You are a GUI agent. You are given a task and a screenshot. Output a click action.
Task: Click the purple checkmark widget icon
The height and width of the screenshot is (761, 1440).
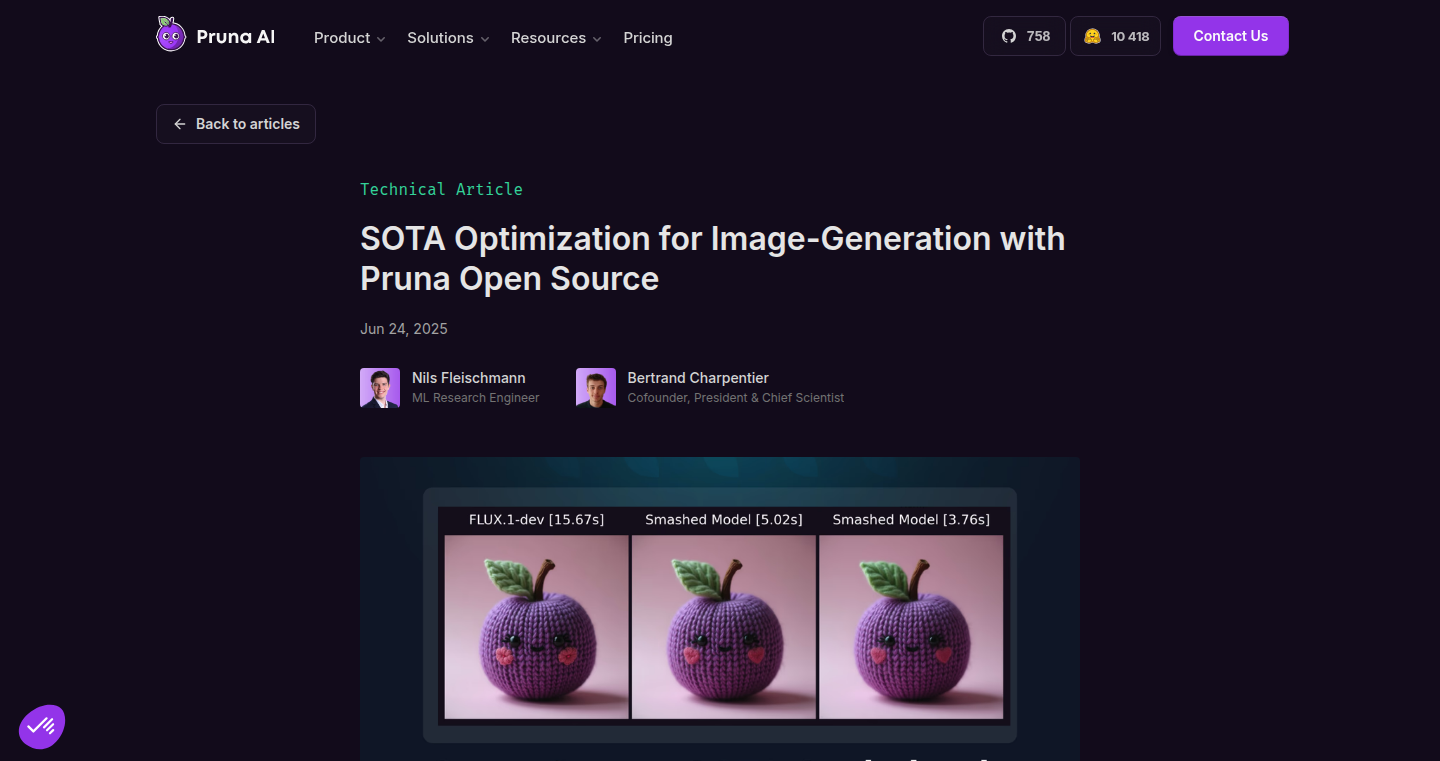click(42, 727)
